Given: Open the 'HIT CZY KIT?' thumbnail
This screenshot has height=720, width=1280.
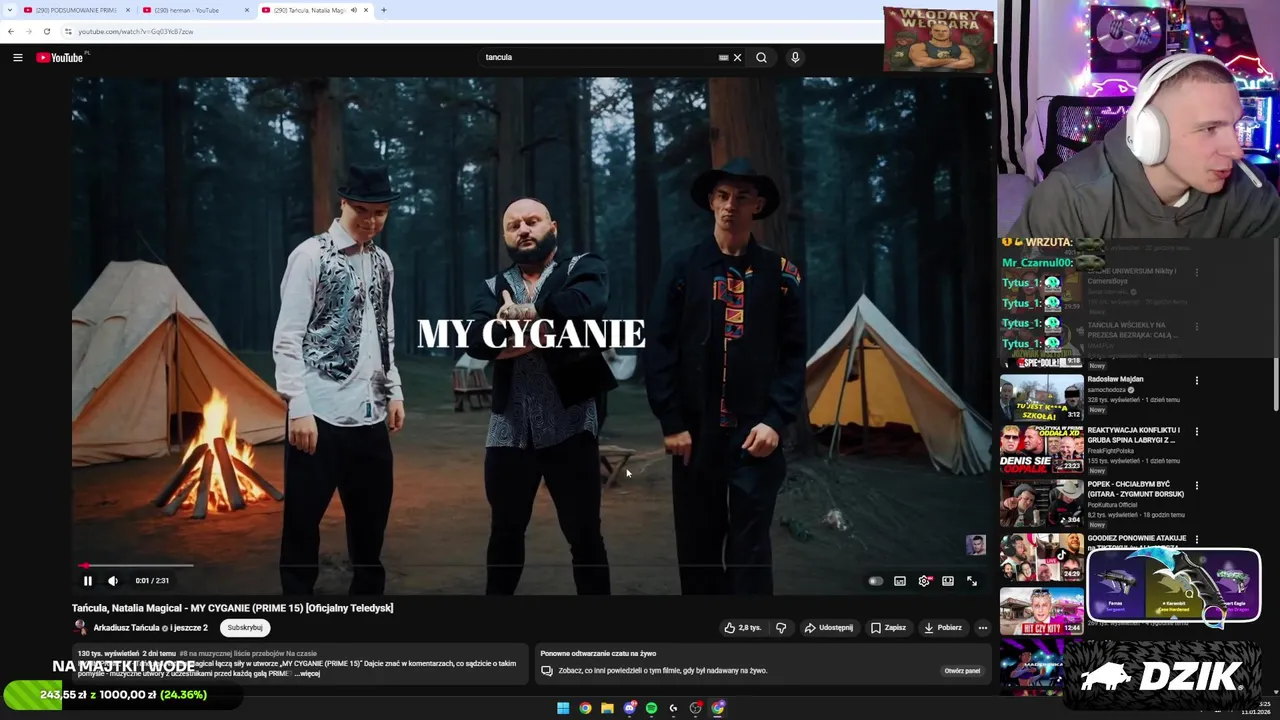Looking at the screenshot, I should (x=1041, y=611).
